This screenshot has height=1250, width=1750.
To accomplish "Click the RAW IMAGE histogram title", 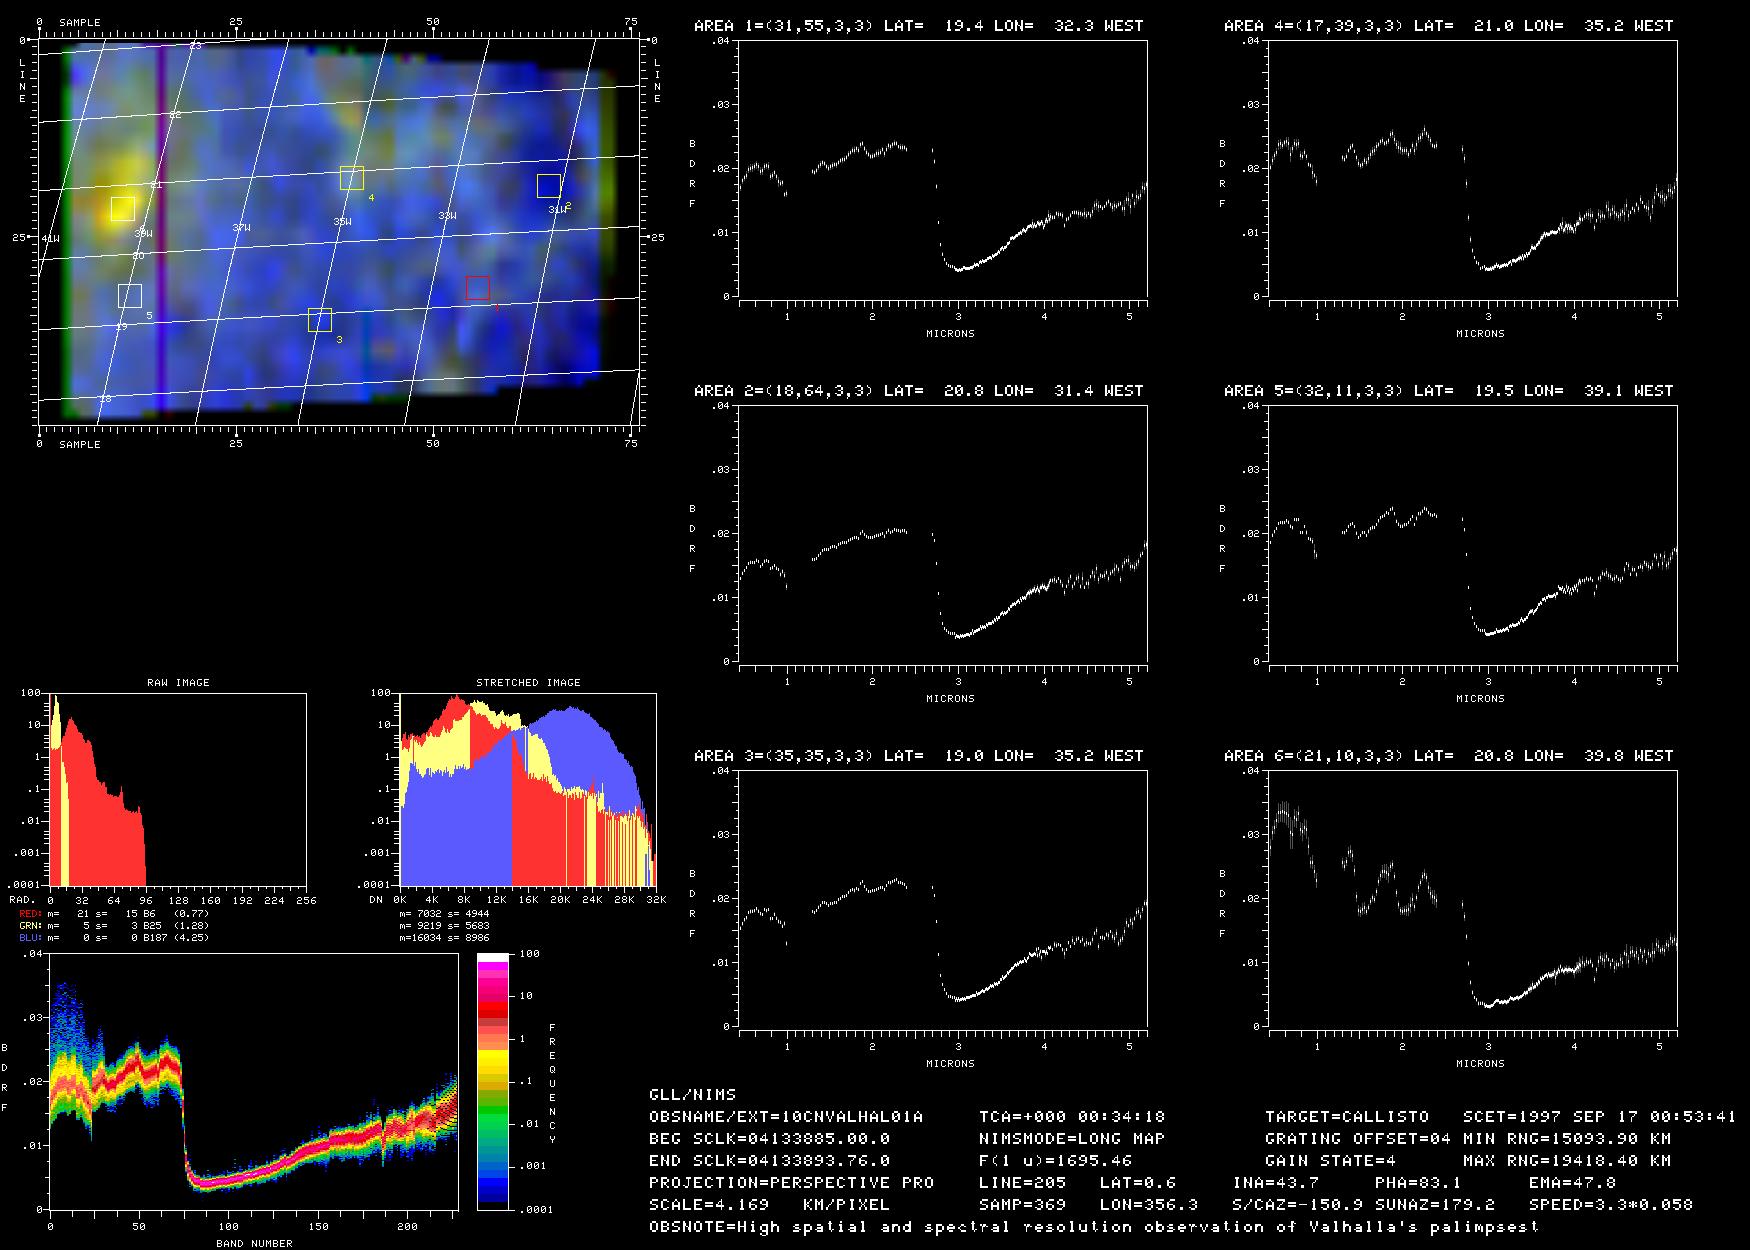I will [178, 682].
